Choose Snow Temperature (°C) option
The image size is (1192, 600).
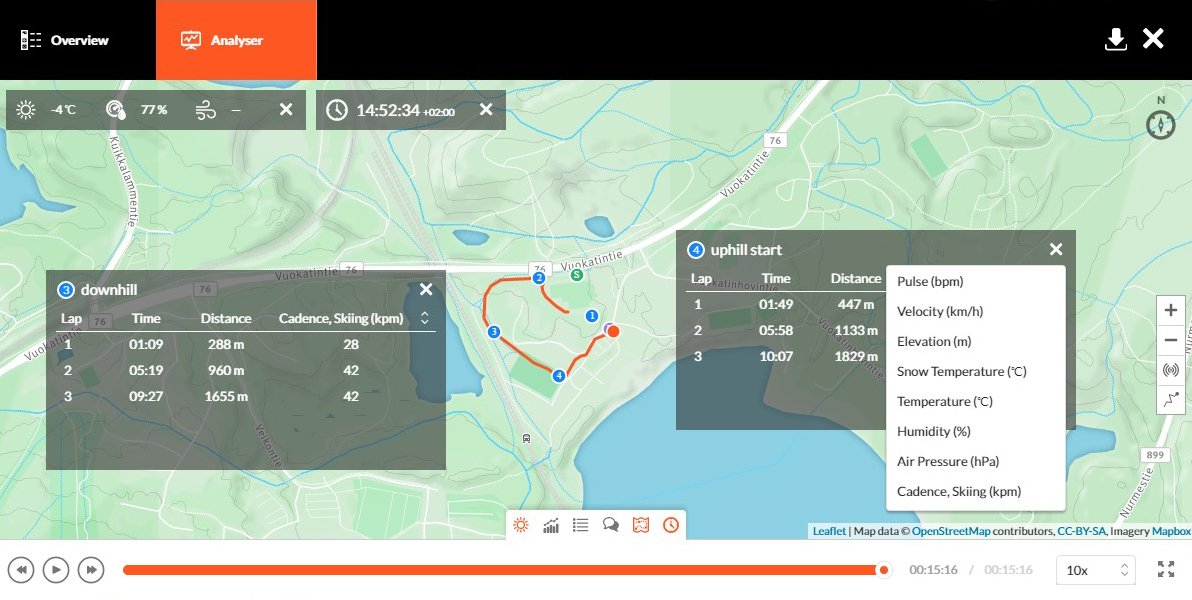tap(975, 371)
